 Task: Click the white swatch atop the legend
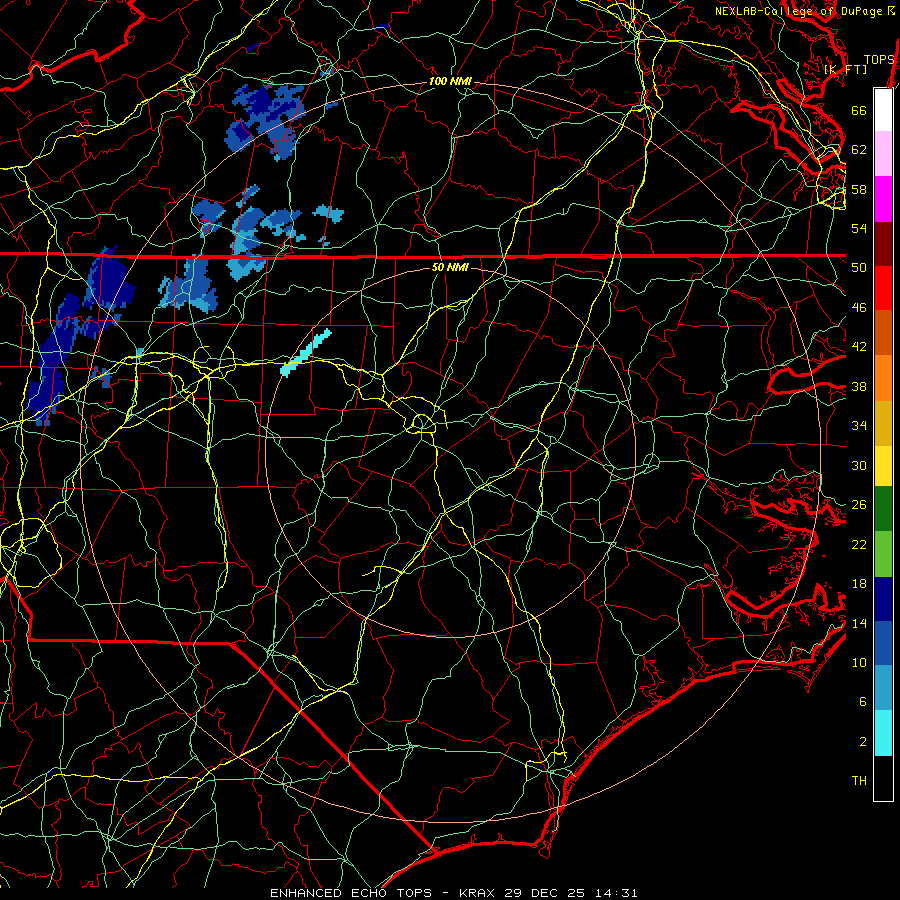click(883, 110)
